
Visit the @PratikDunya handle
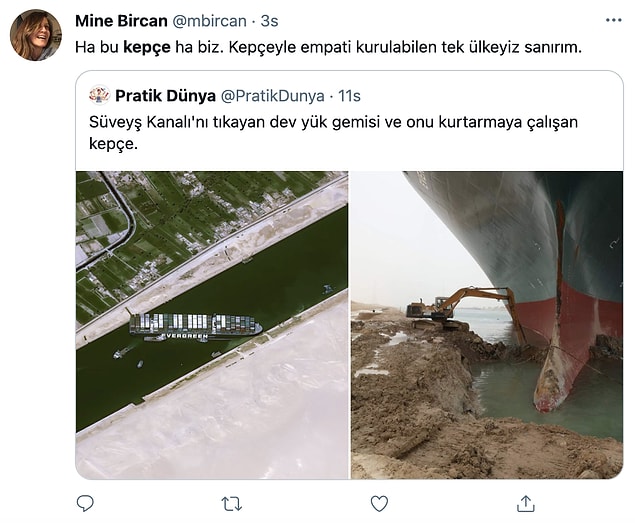point(273,96)
